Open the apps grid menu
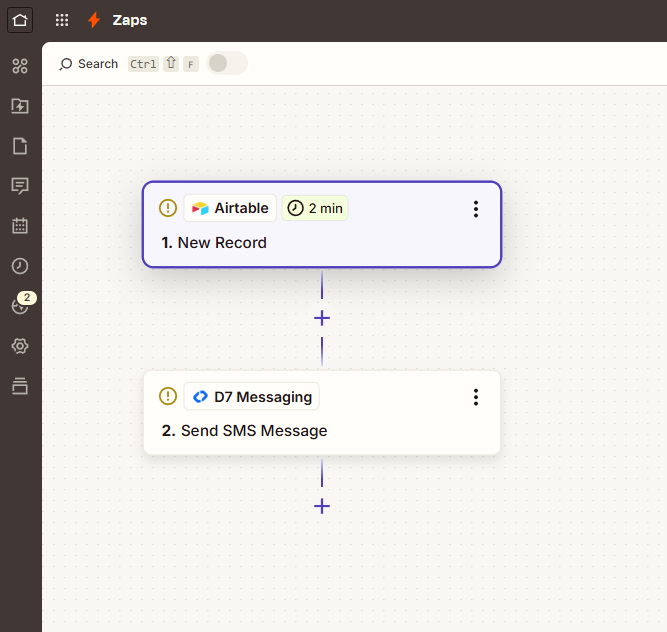Image resolution: width=667 pixels, height=632 pixels. pos(62,20)
